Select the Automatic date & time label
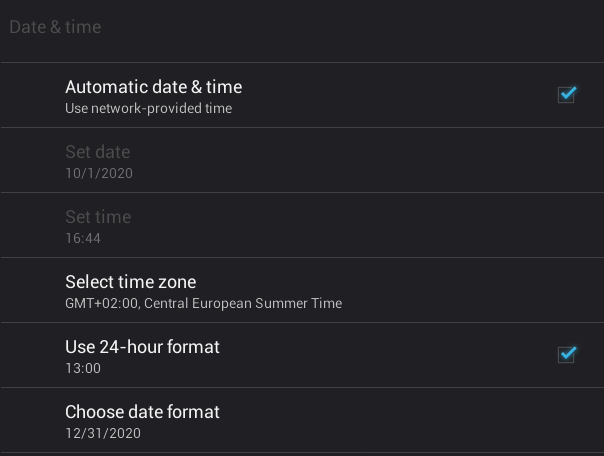604x456 pixels. point(154,87)
